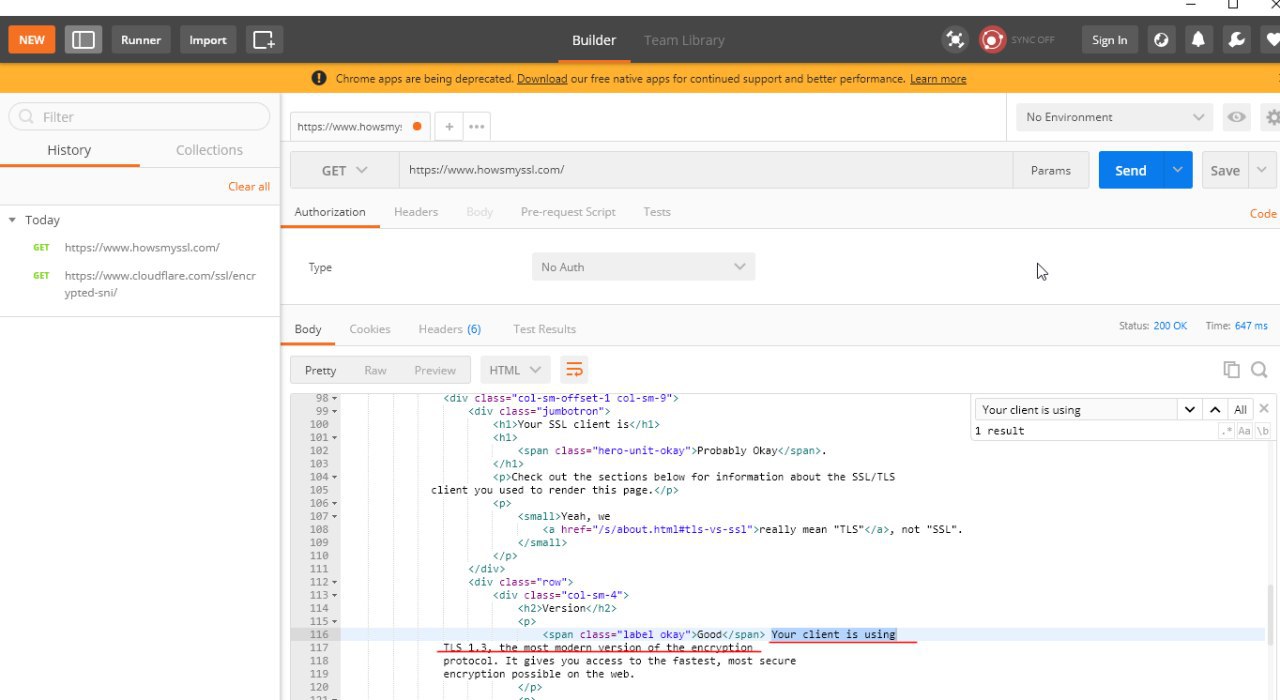The image size is (1280, 700).
Task: Click the environment quick look eye icon
Action: click(x=1237, y=117)
